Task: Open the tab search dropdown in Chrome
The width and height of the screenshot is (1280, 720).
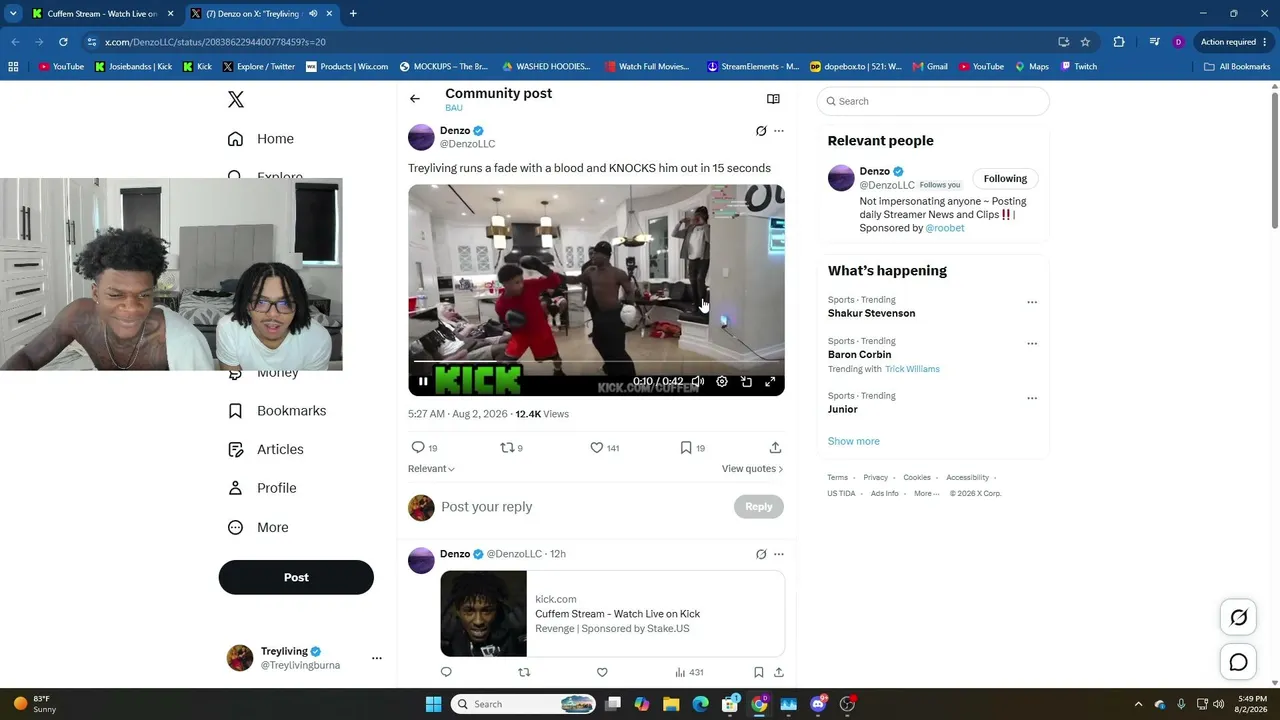Action: [13, 14]
